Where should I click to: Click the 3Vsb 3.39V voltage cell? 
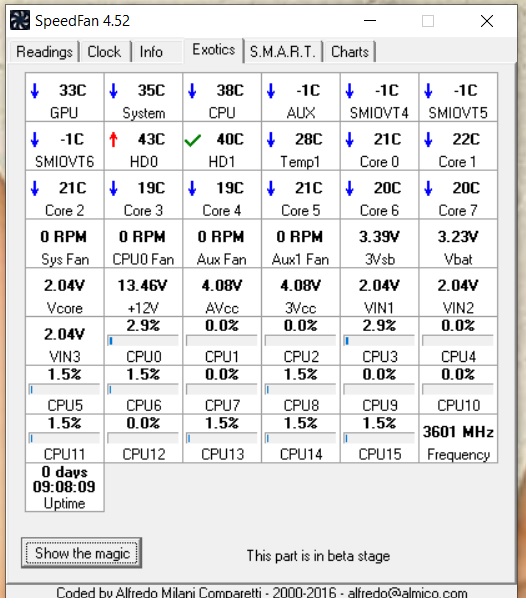pos(380,244)
